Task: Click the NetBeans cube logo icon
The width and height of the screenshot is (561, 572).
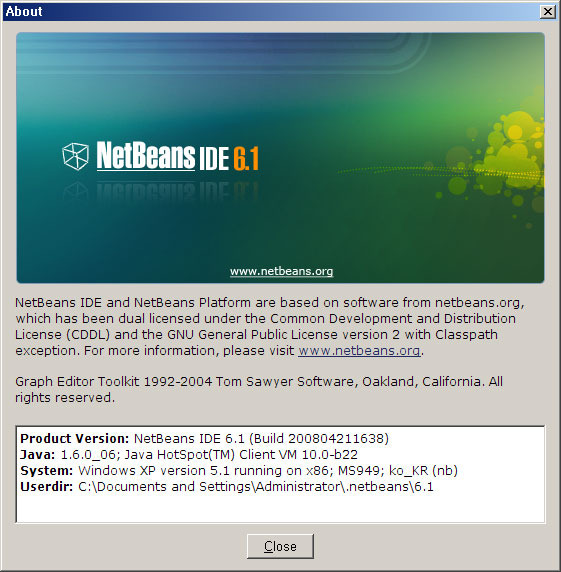Action: 76,156
